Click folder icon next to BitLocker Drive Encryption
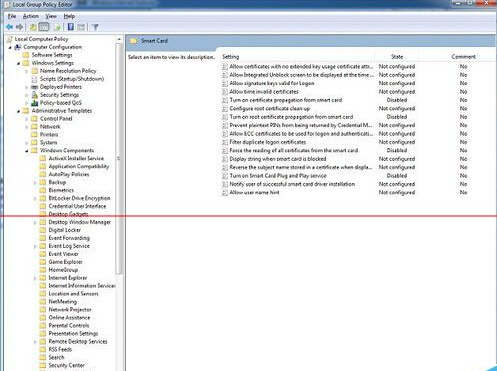 pos(43,198)
